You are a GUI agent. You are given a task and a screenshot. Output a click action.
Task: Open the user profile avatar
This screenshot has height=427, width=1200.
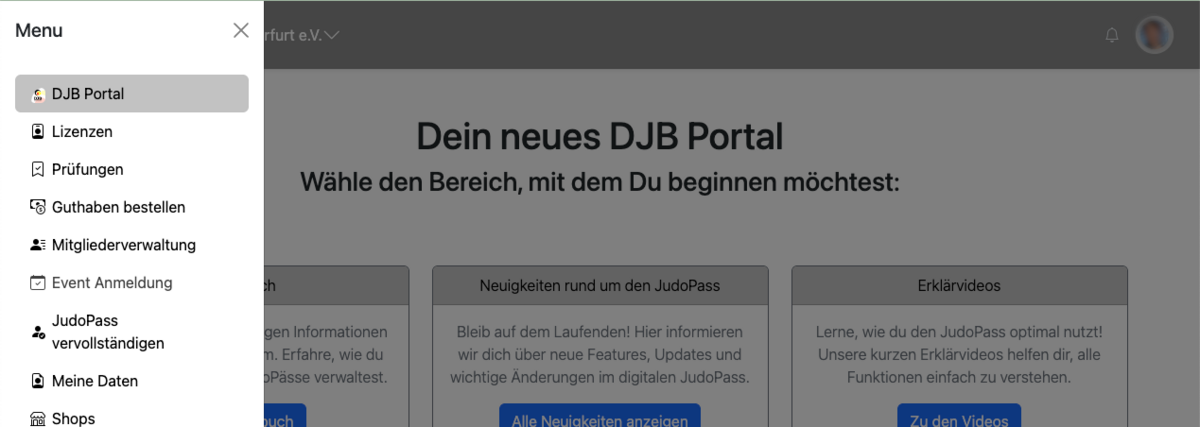pos(1154,35)
